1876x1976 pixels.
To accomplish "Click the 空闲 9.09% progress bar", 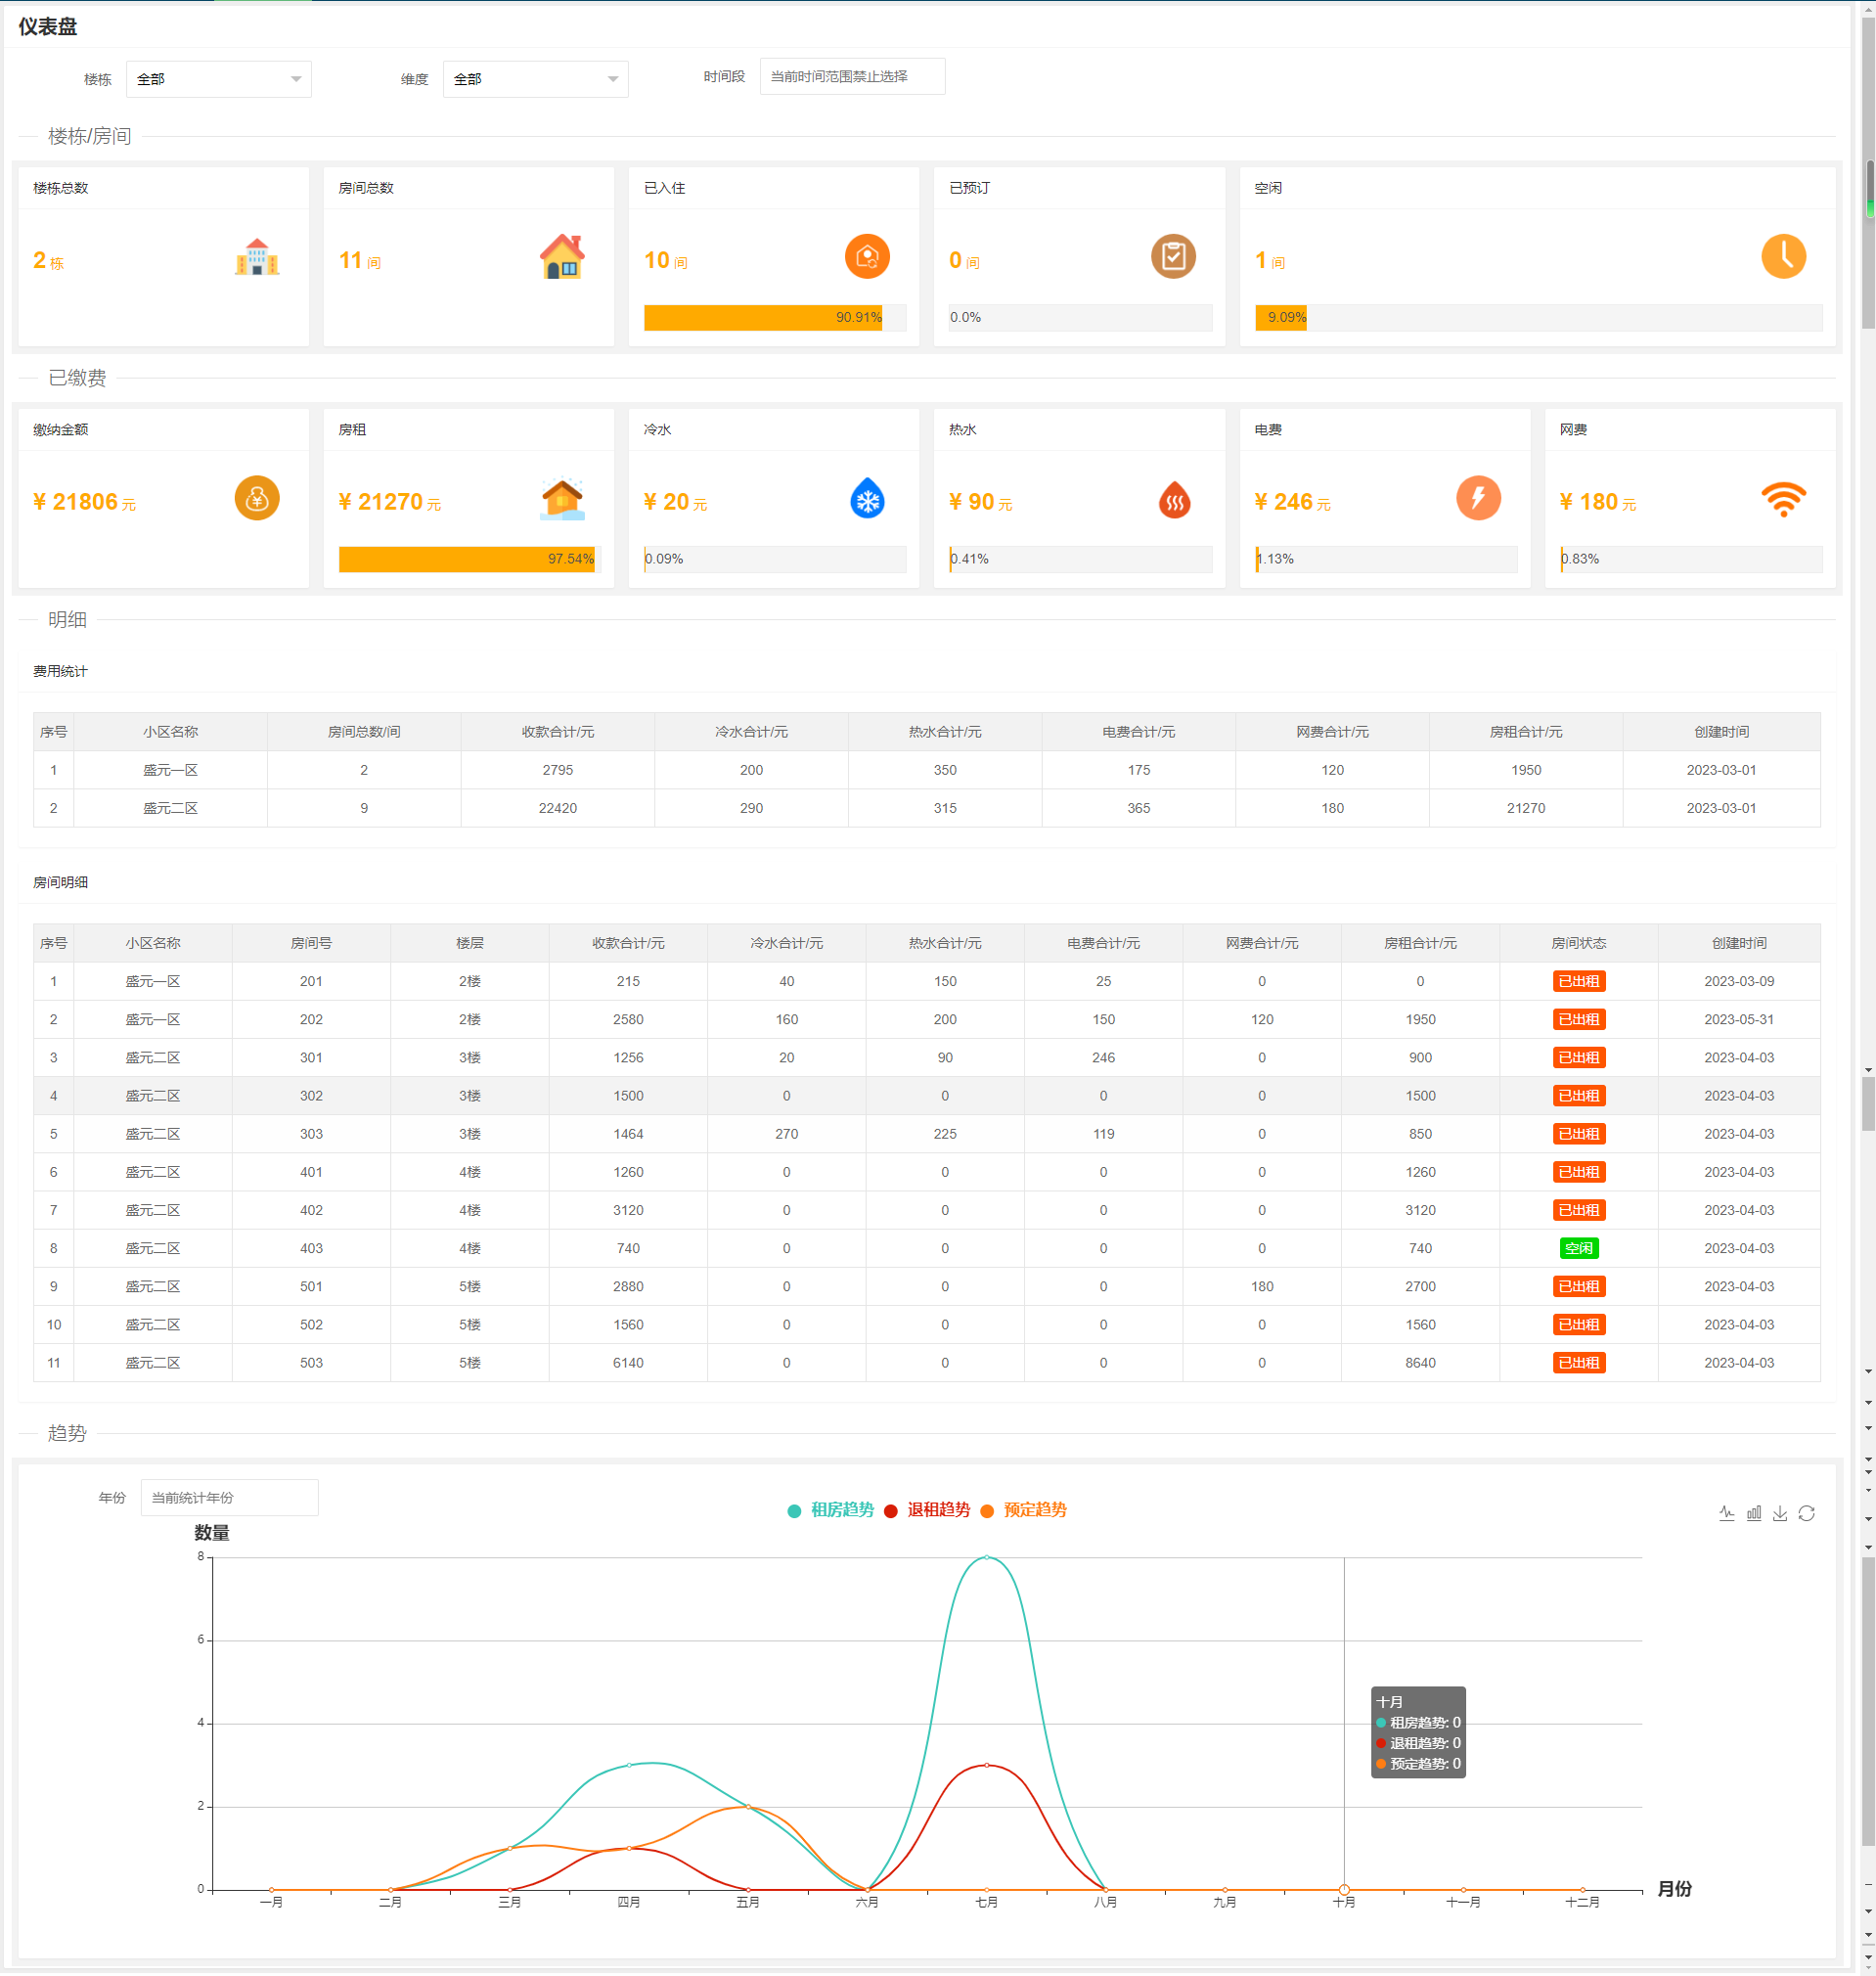I will (1538, 317).
